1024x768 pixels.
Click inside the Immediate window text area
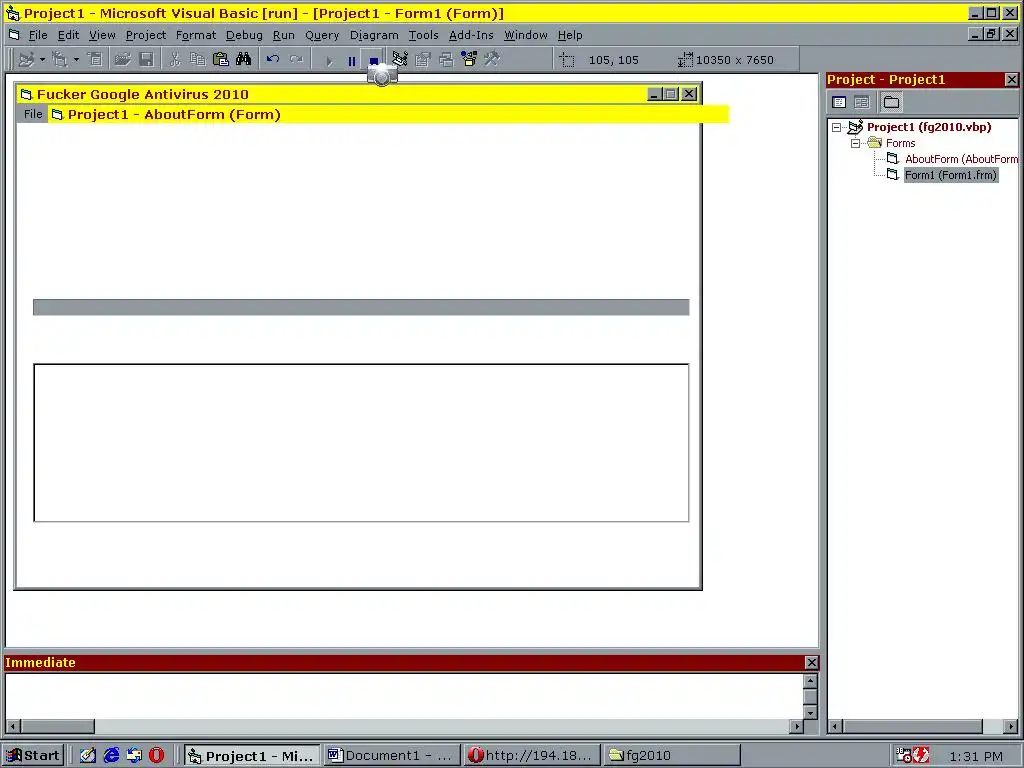pyautogui.click(x=404, y=696)
